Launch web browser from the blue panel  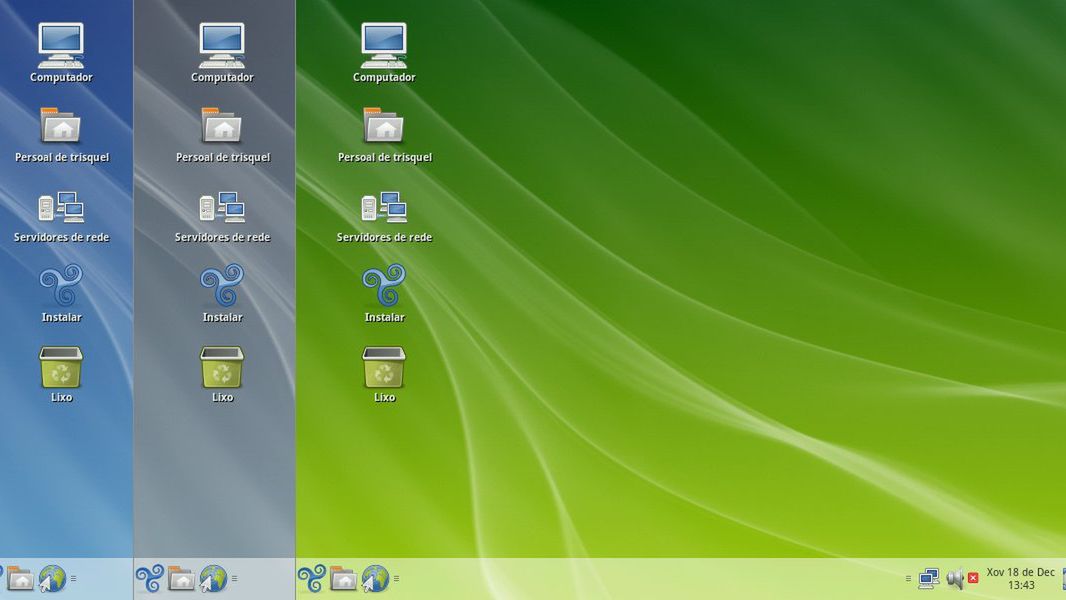[52, 578]
